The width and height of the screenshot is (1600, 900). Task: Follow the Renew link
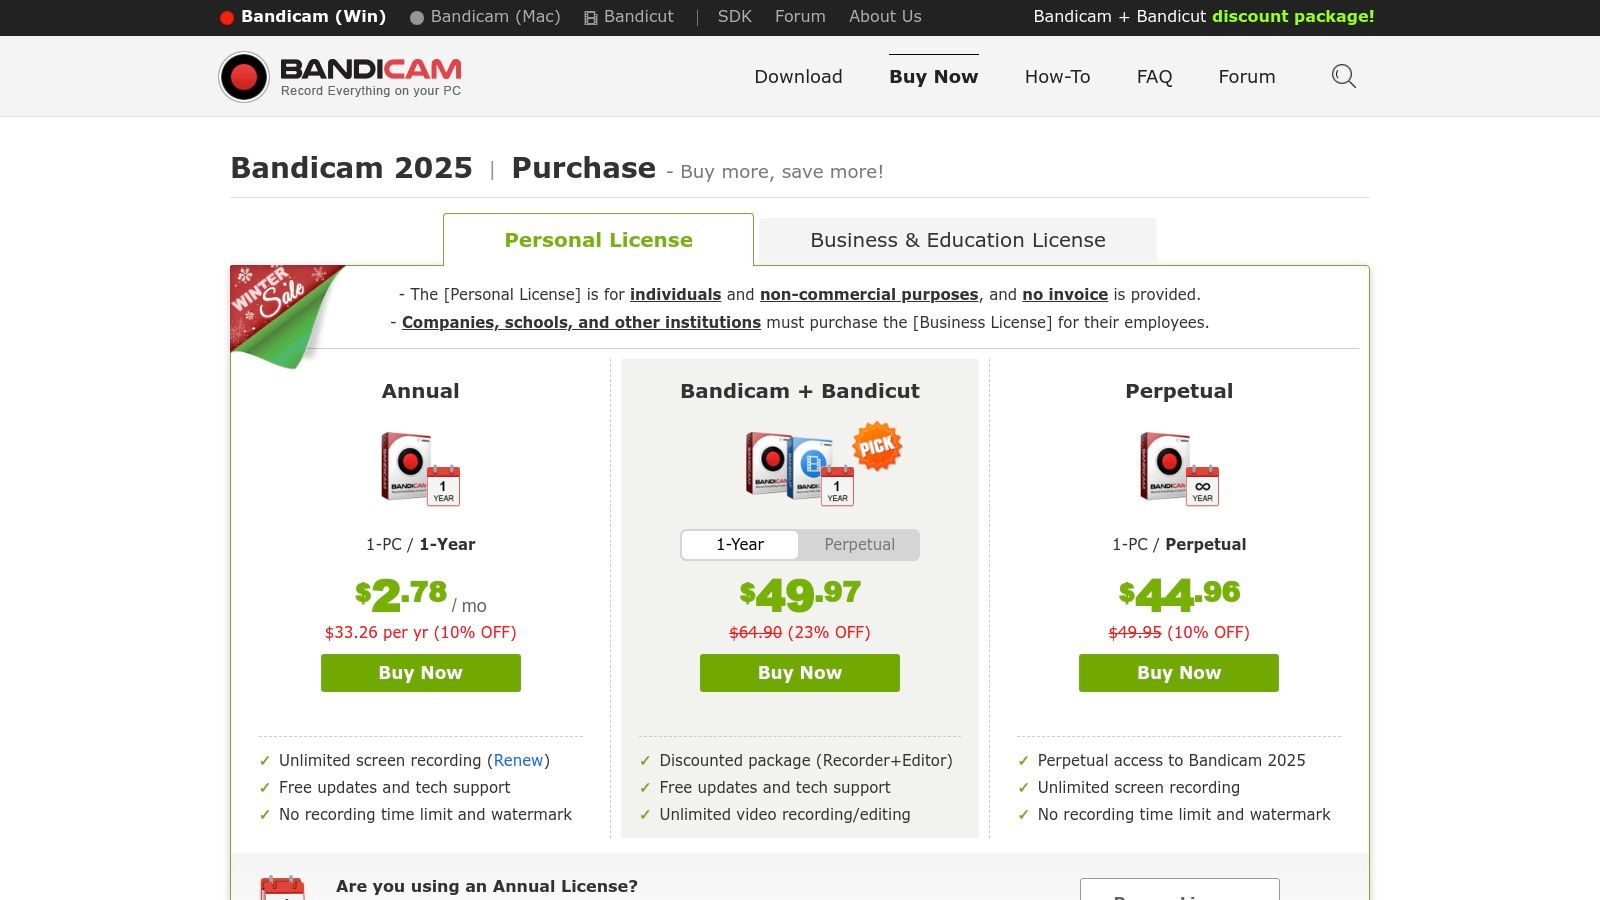518,761
